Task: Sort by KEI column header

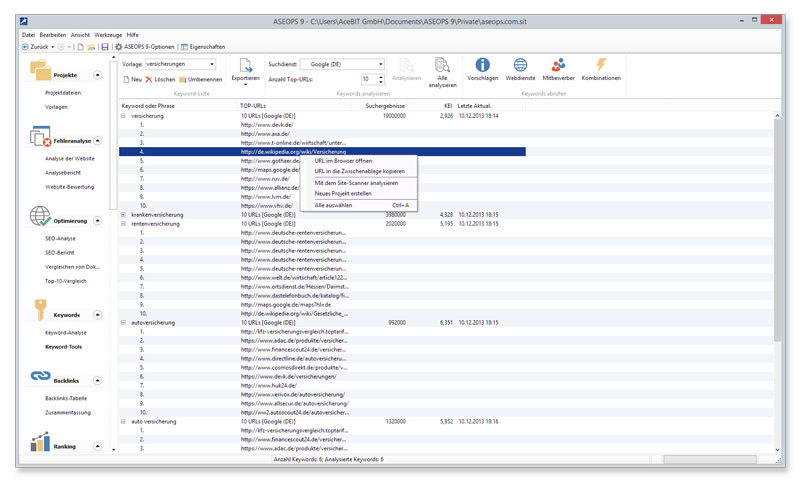Action: (x=448, y=106)
